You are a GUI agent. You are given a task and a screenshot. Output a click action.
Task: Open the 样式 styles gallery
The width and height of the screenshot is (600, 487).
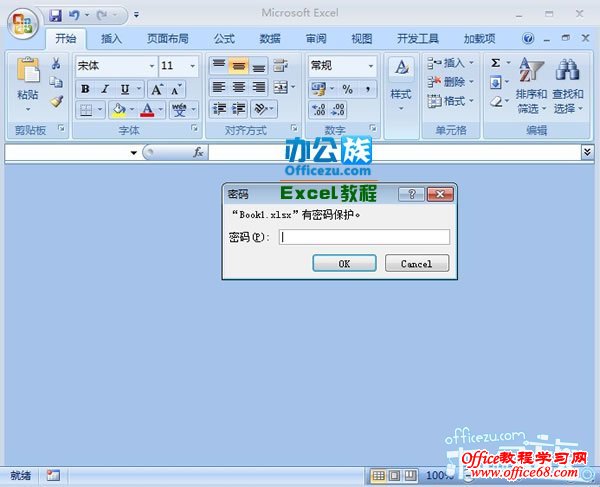(x=401, y=85)
